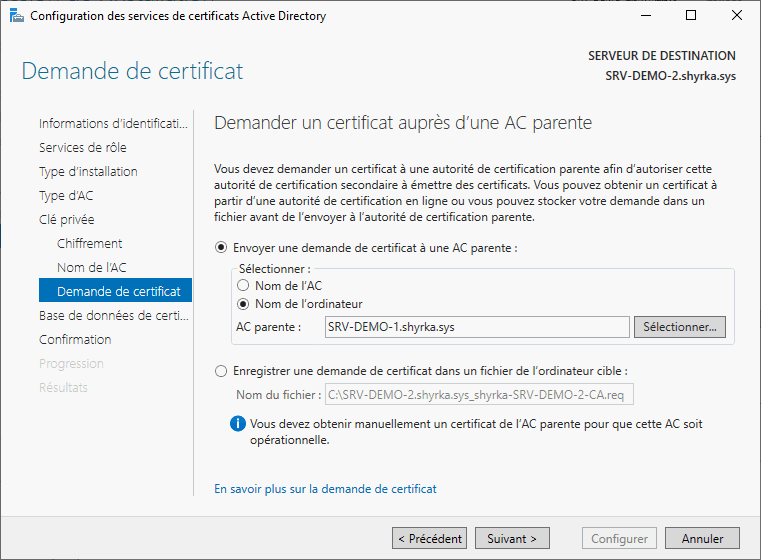Open 'Base de données de certi...' step
This screenshot has height=560, width=761.
(x=113, y=316)
